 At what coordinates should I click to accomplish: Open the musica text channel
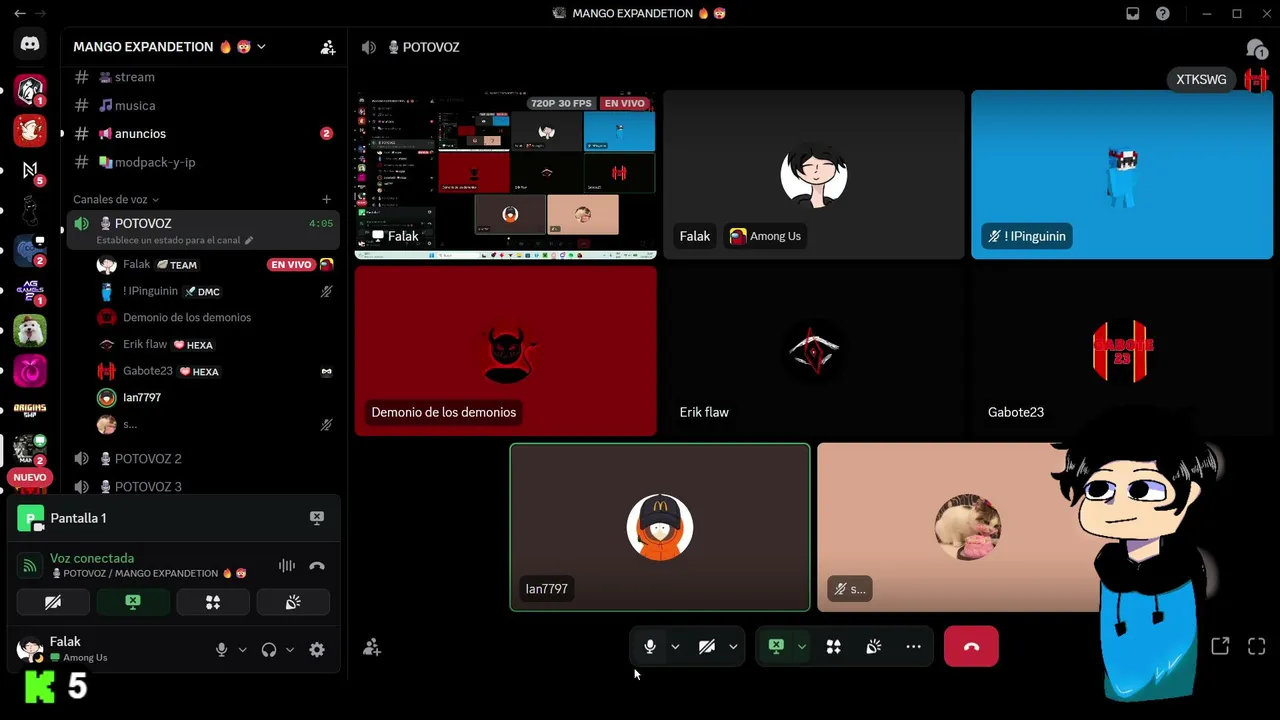point(204,105)
